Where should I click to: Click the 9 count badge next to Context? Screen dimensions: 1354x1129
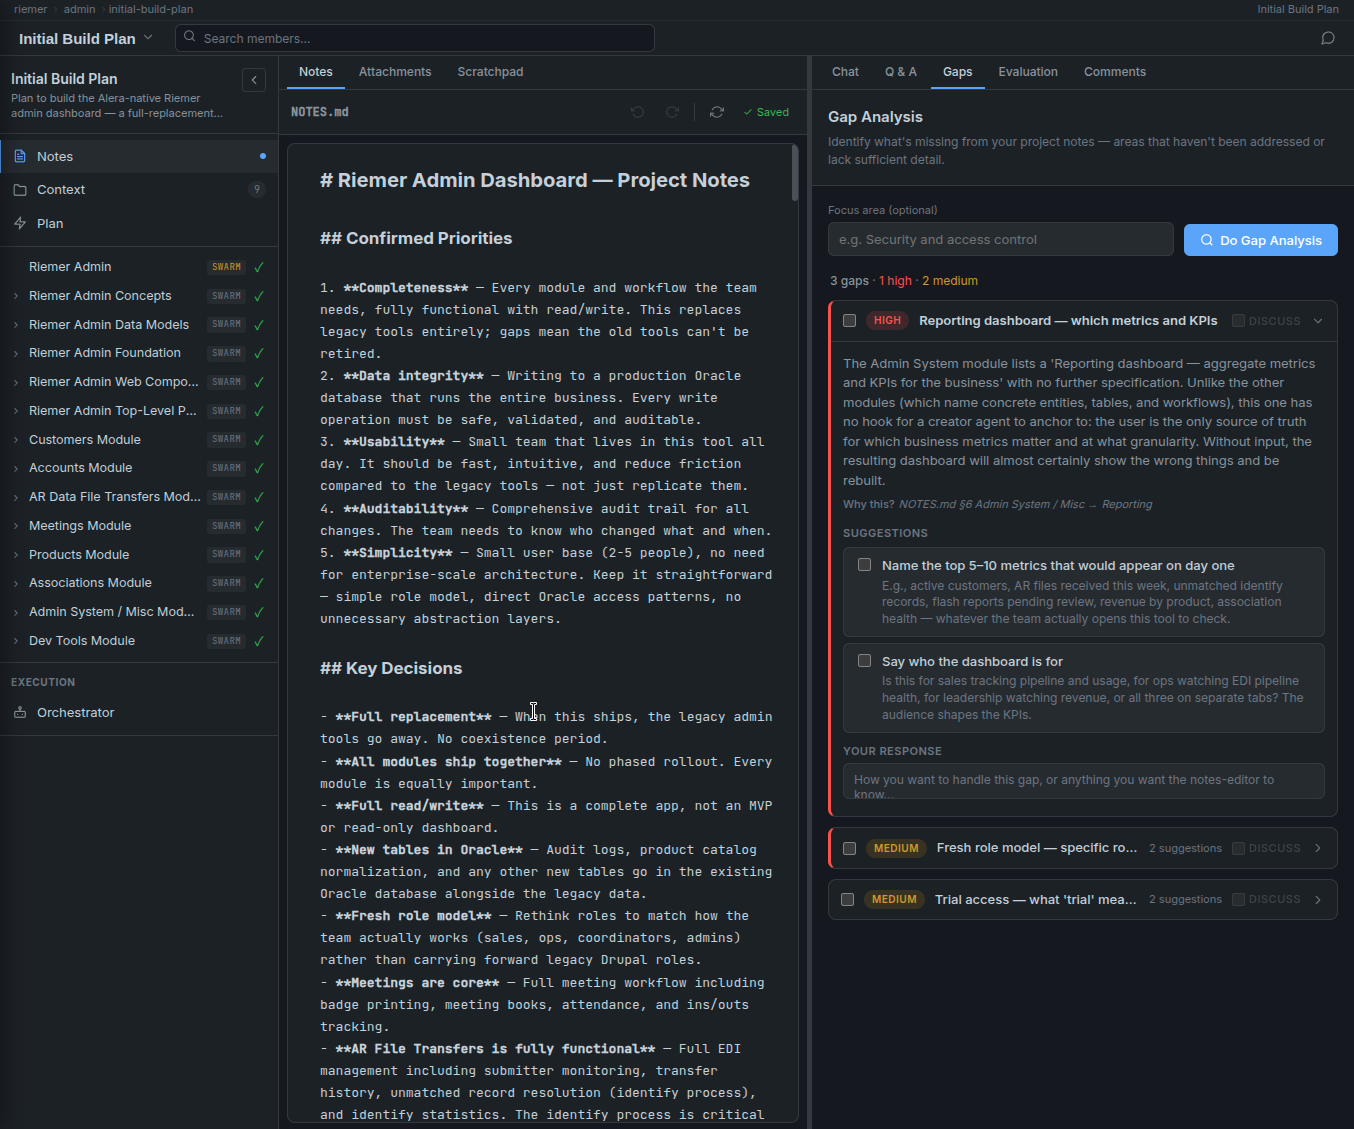[x=257, y=189]
